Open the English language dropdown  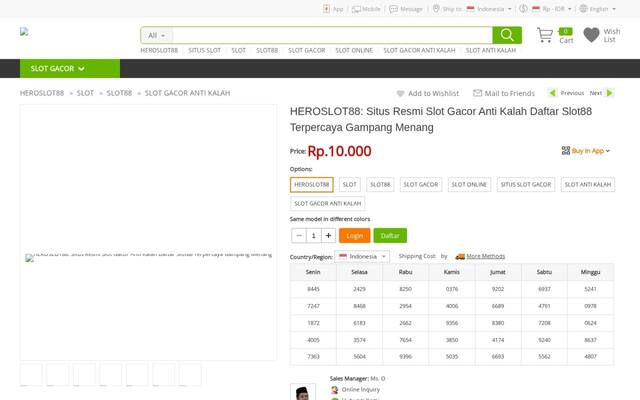tap(602, 9)
